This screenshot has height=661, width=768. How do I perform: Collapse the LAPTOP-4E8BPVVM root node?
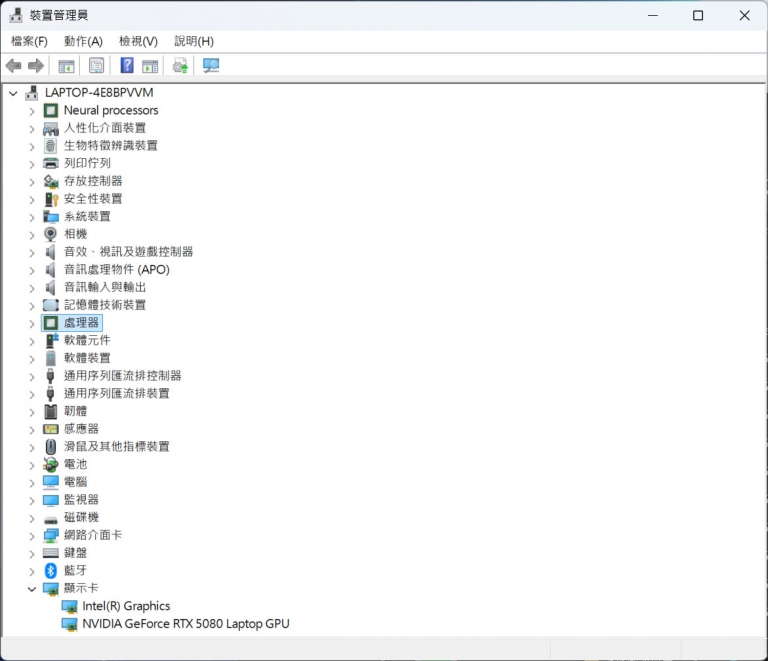[13, 93]
